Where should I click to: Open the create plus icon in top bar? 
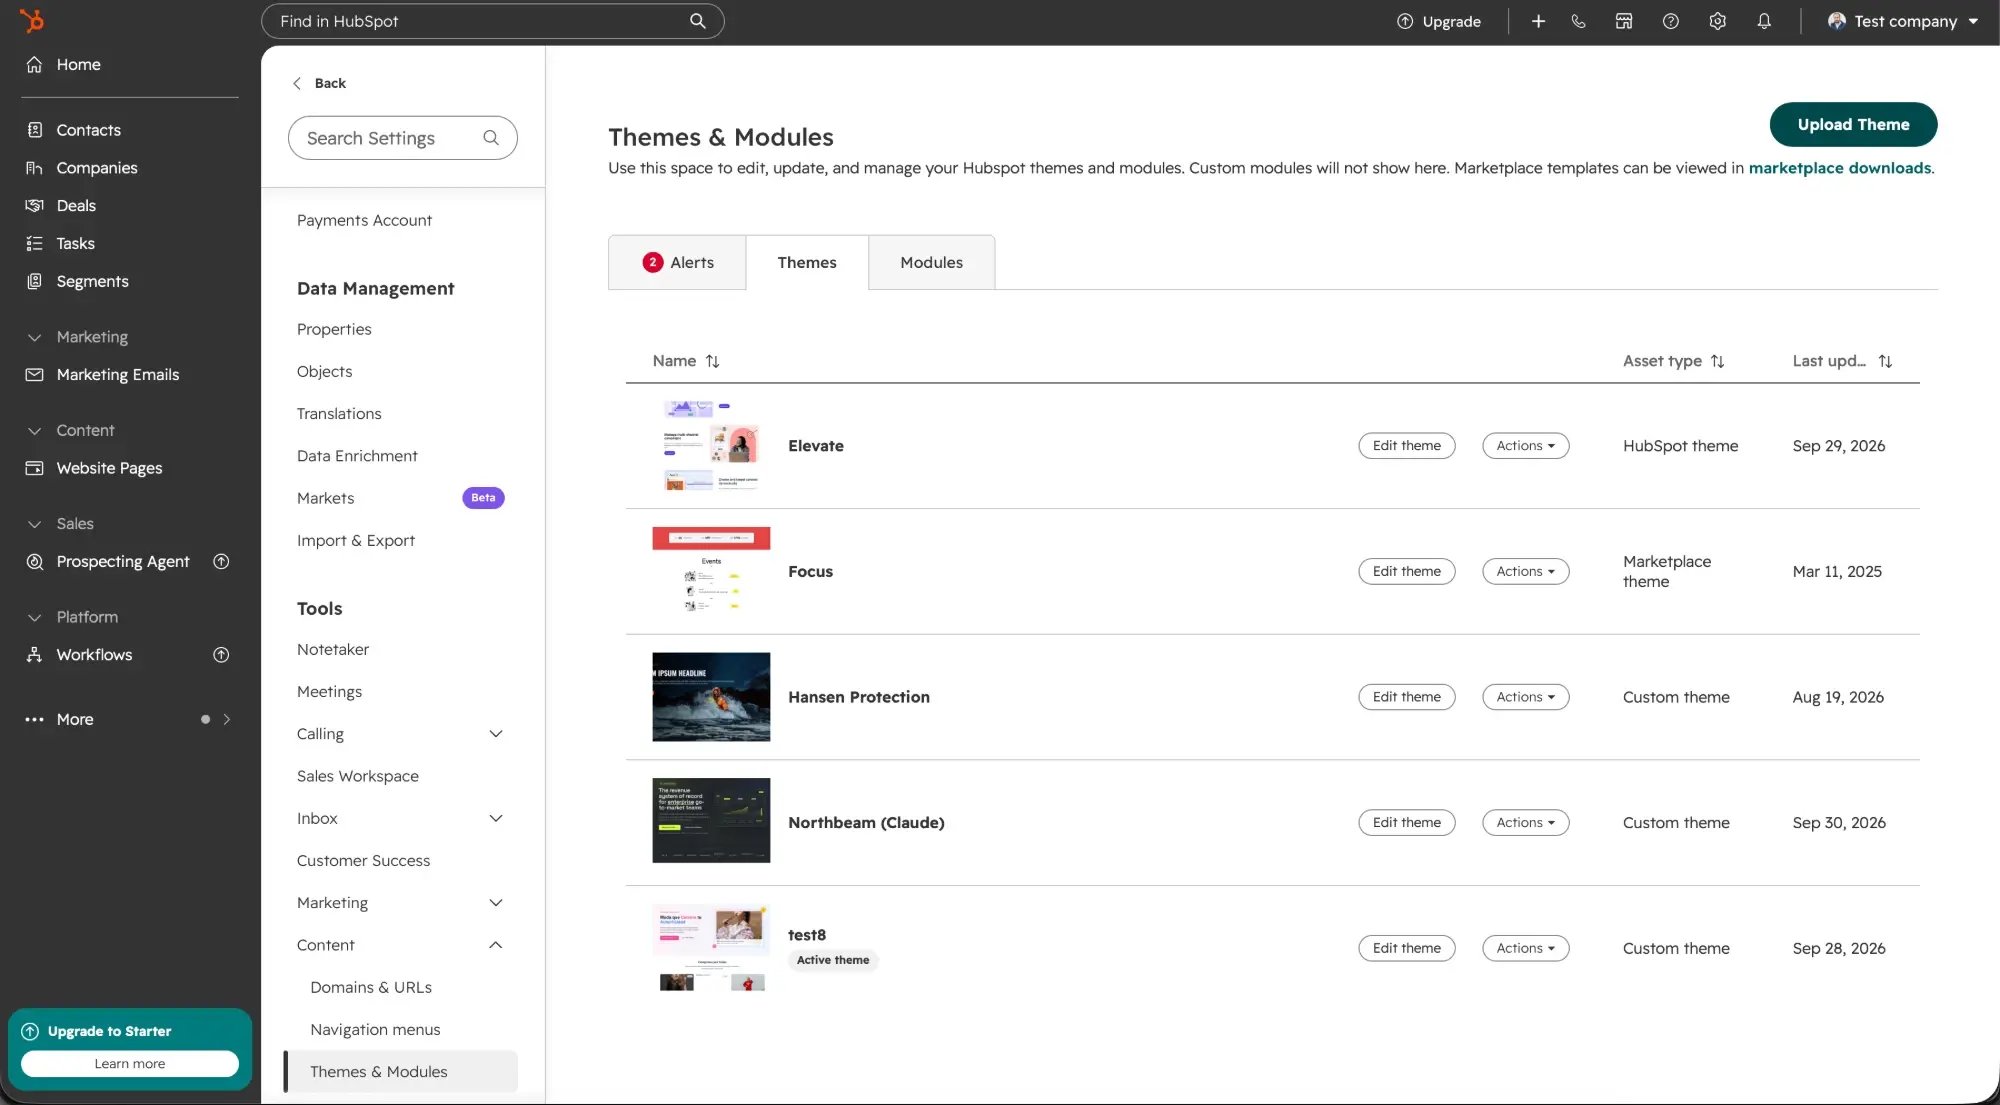pyautogui.click(x=1538, y=21)
